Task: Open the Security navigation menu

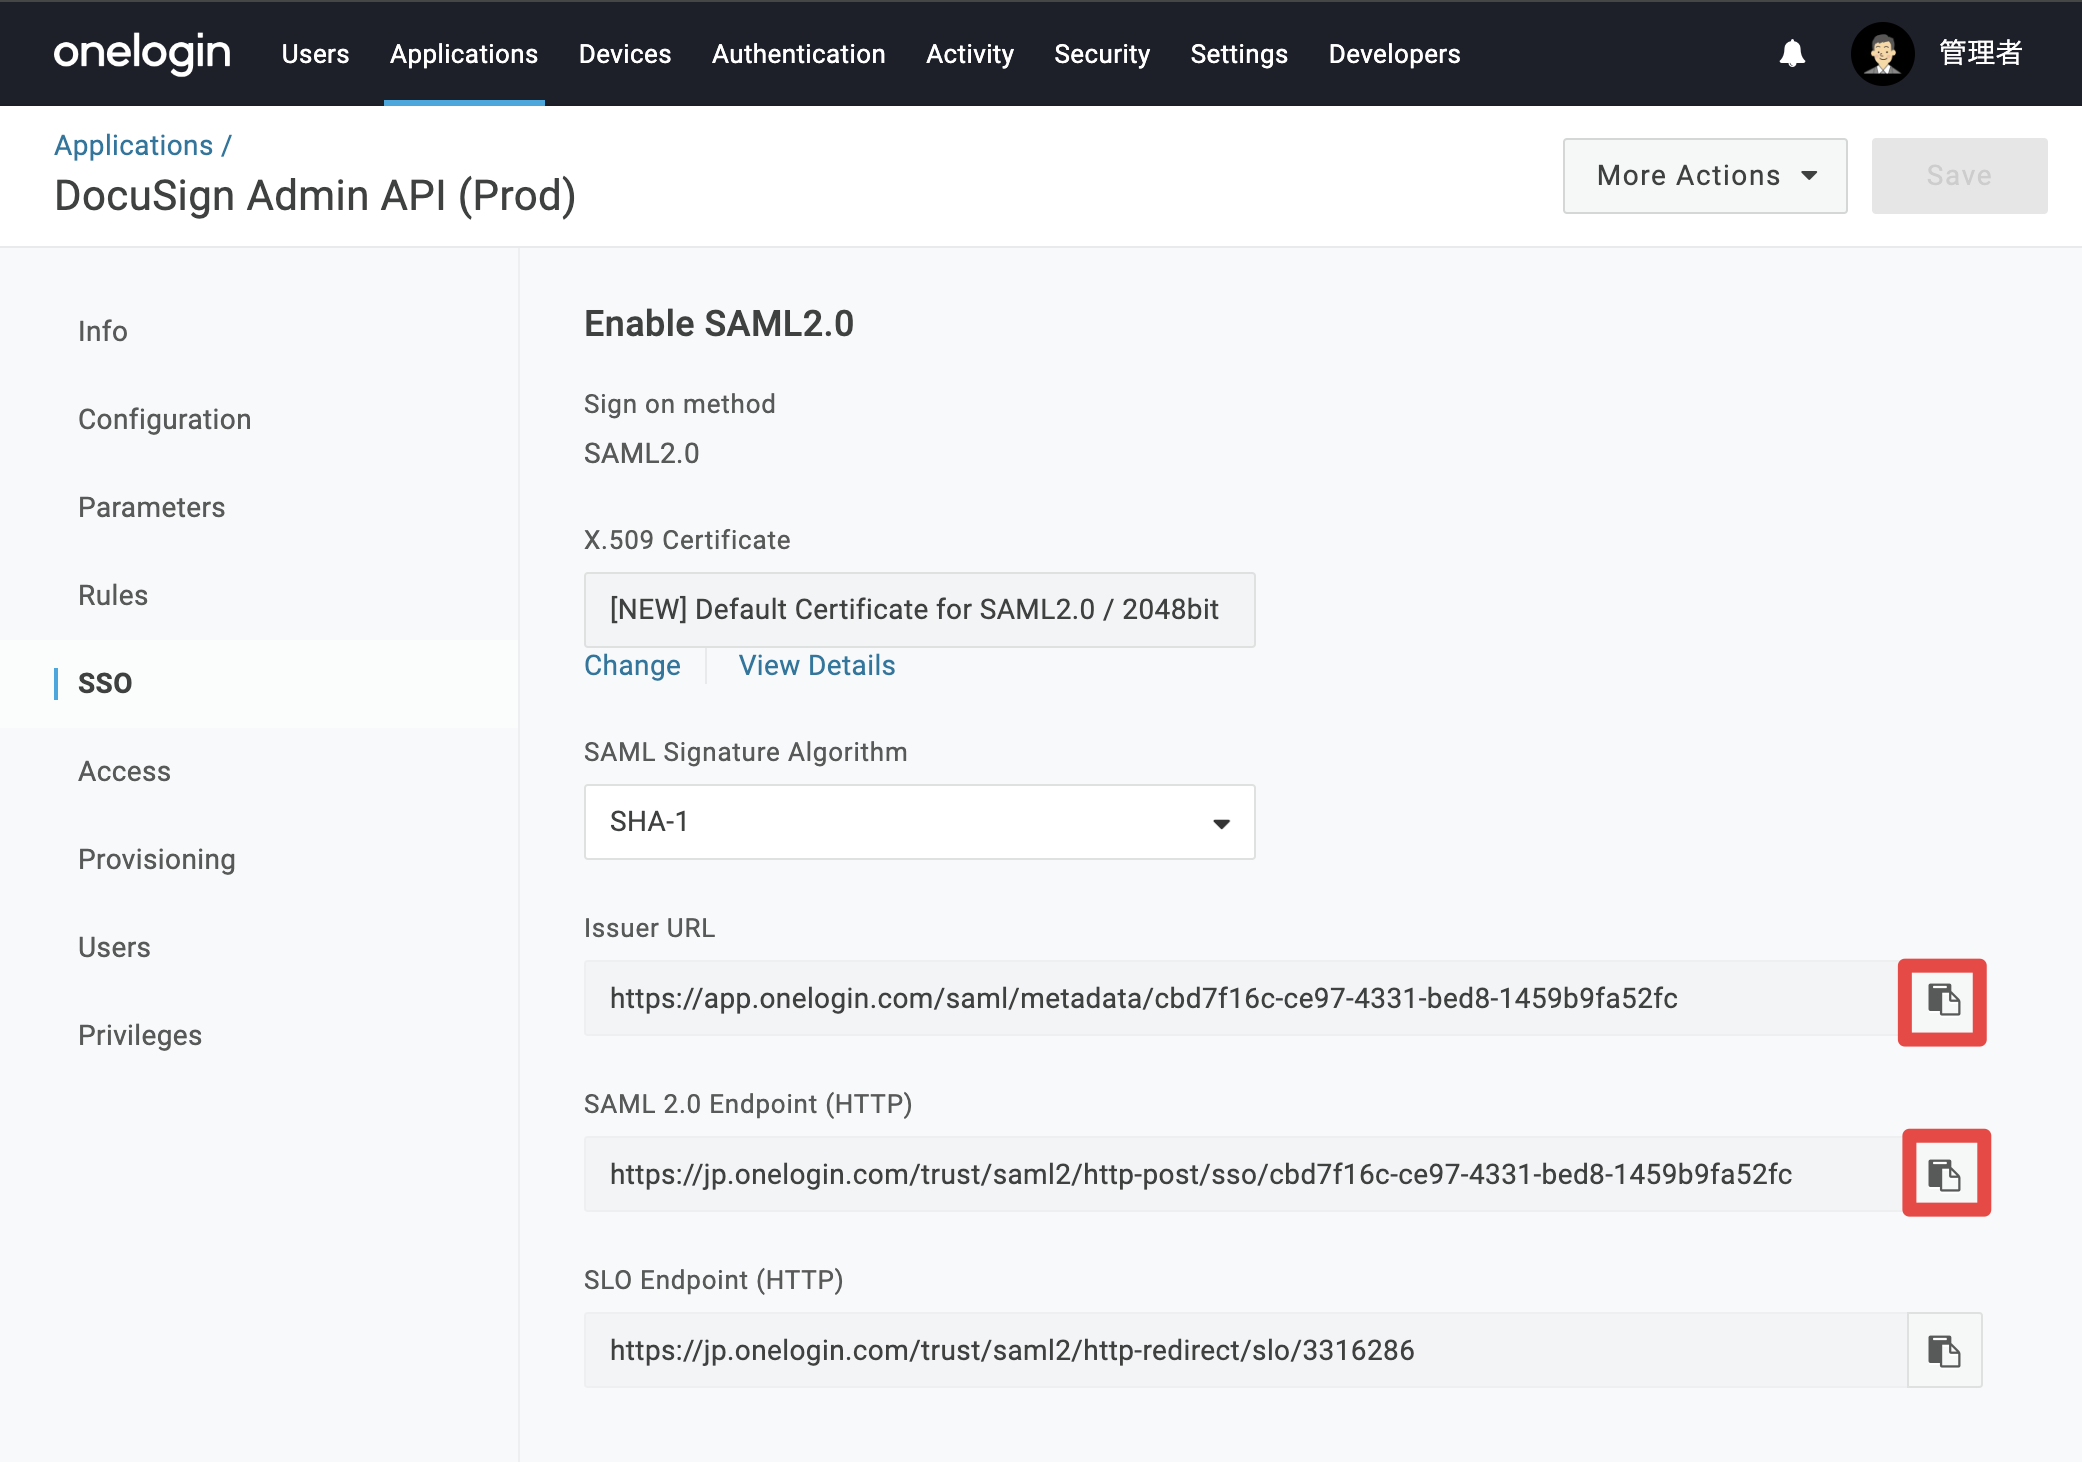Action: [1102, 54]
